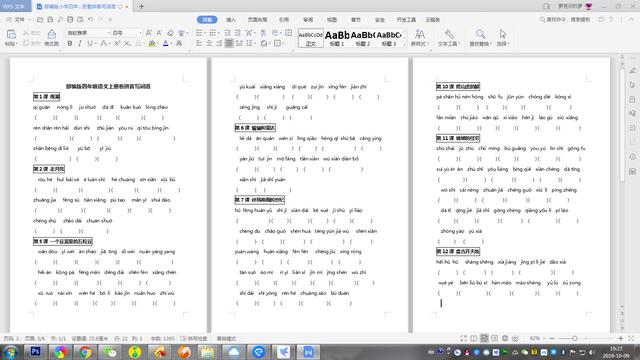The width and height of the screenshot is (640, 360).
Task: Apply the Normal body text style
Action: 311,38
